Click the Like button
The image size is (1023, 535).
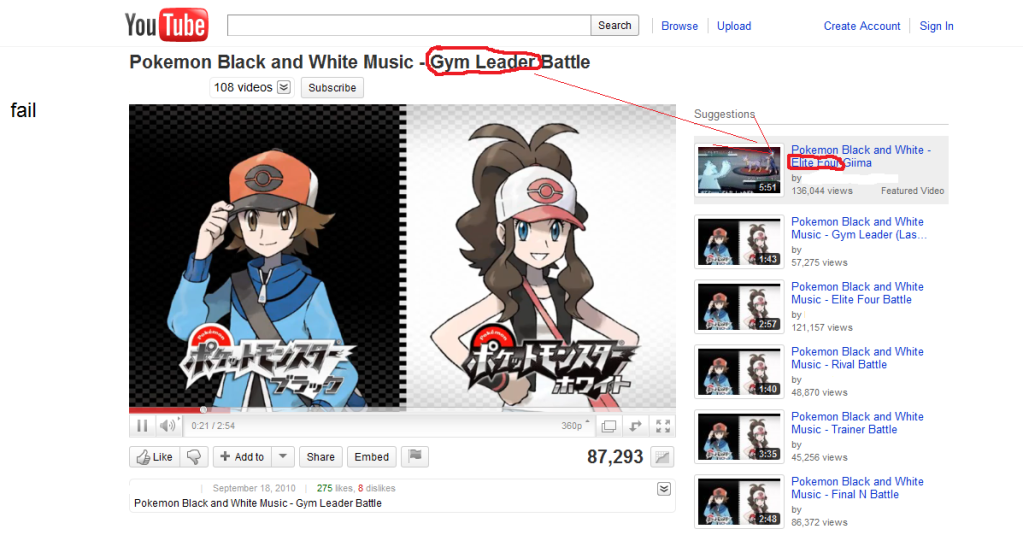[x=155, y=457]
